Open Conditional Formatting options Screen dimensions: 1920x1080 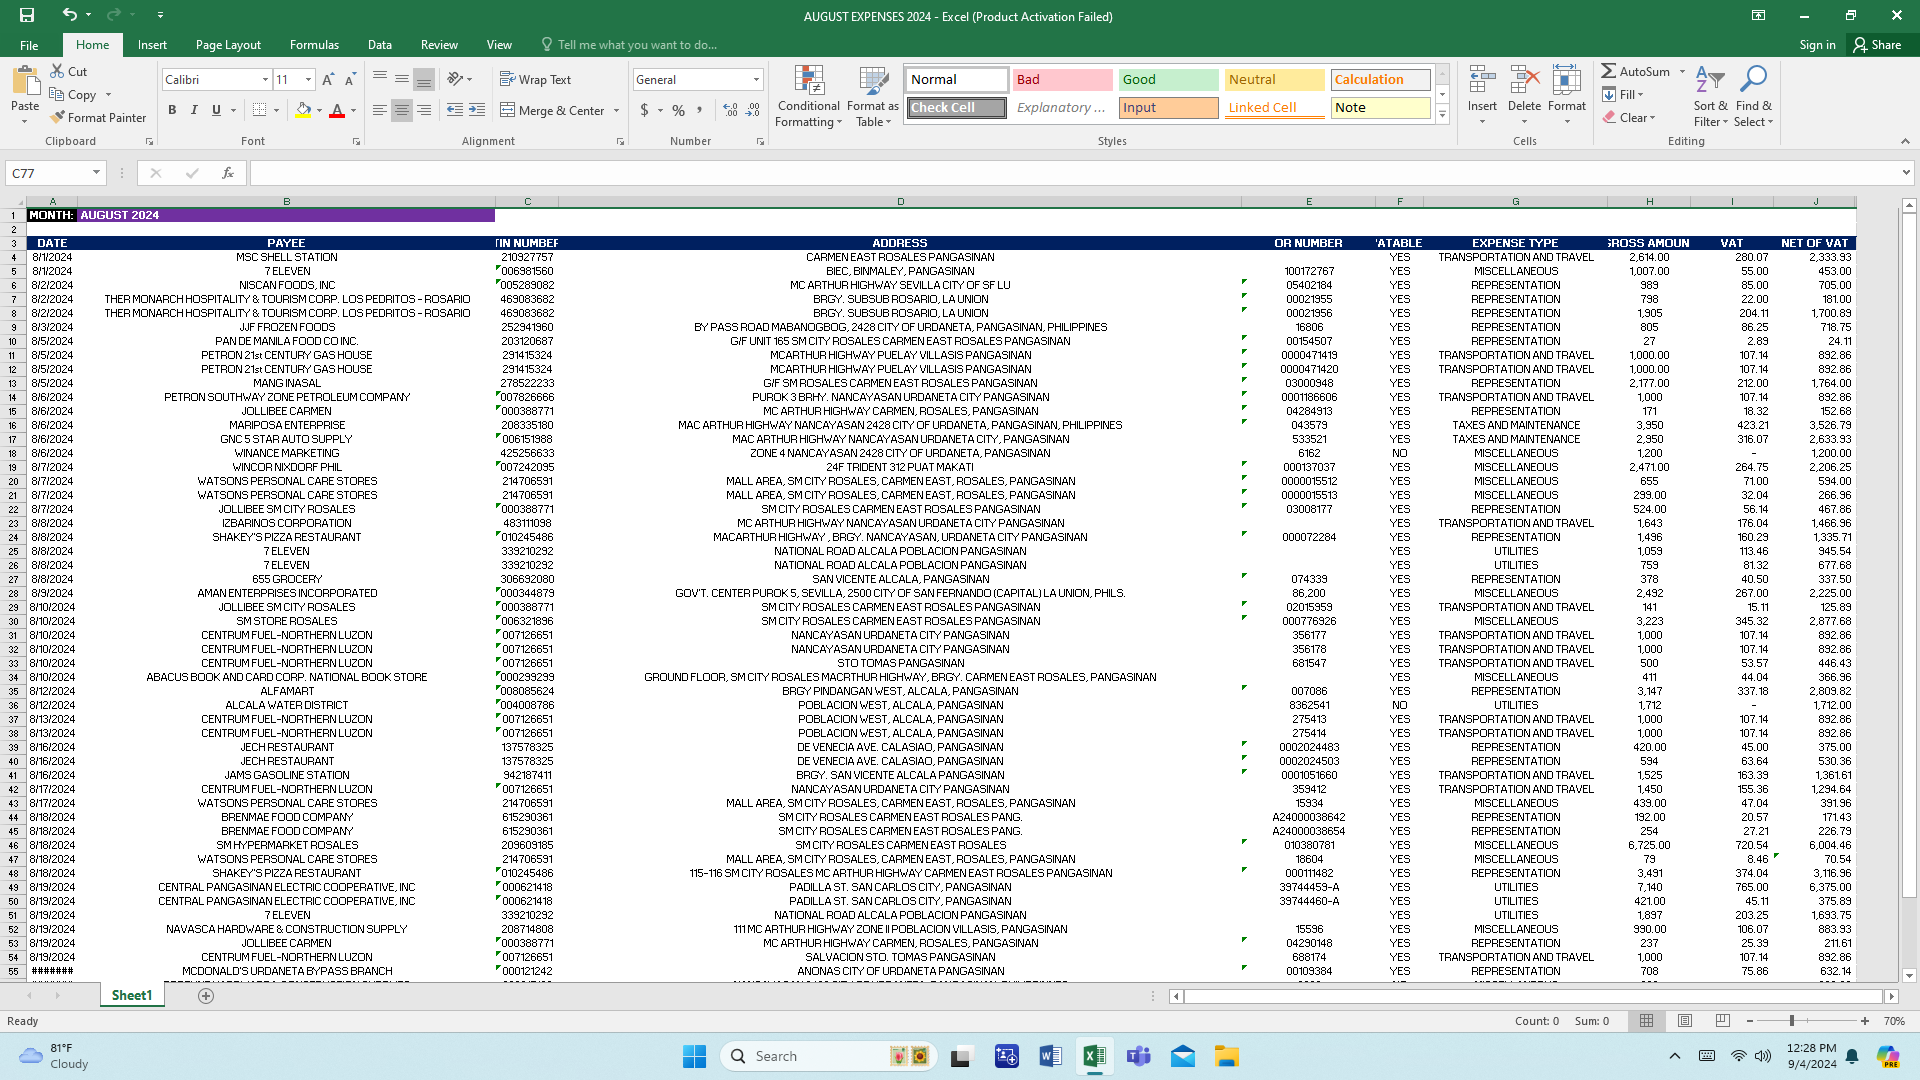point(809,96)
